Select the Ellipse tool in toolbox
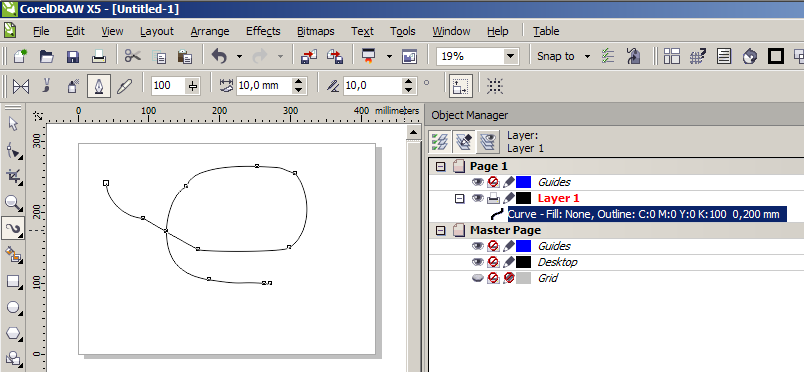The image size is (804, 372). click(x=13, y=307)
